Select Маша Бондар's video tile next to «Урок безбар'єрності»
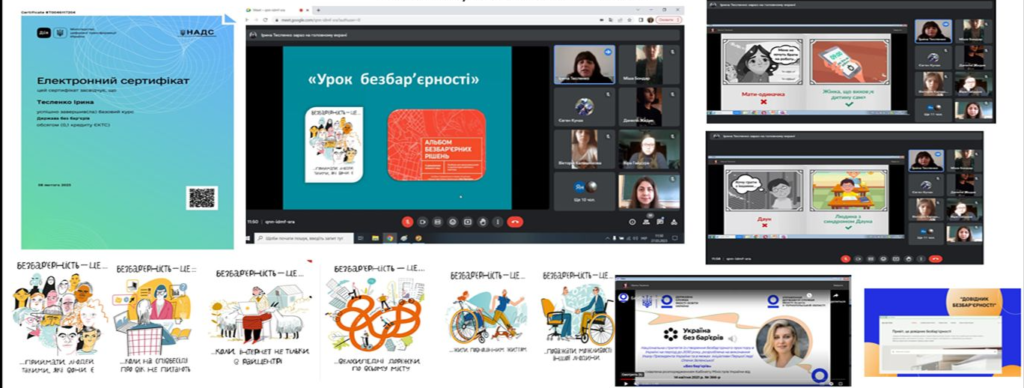1024x388 pixels. [649, 64]
